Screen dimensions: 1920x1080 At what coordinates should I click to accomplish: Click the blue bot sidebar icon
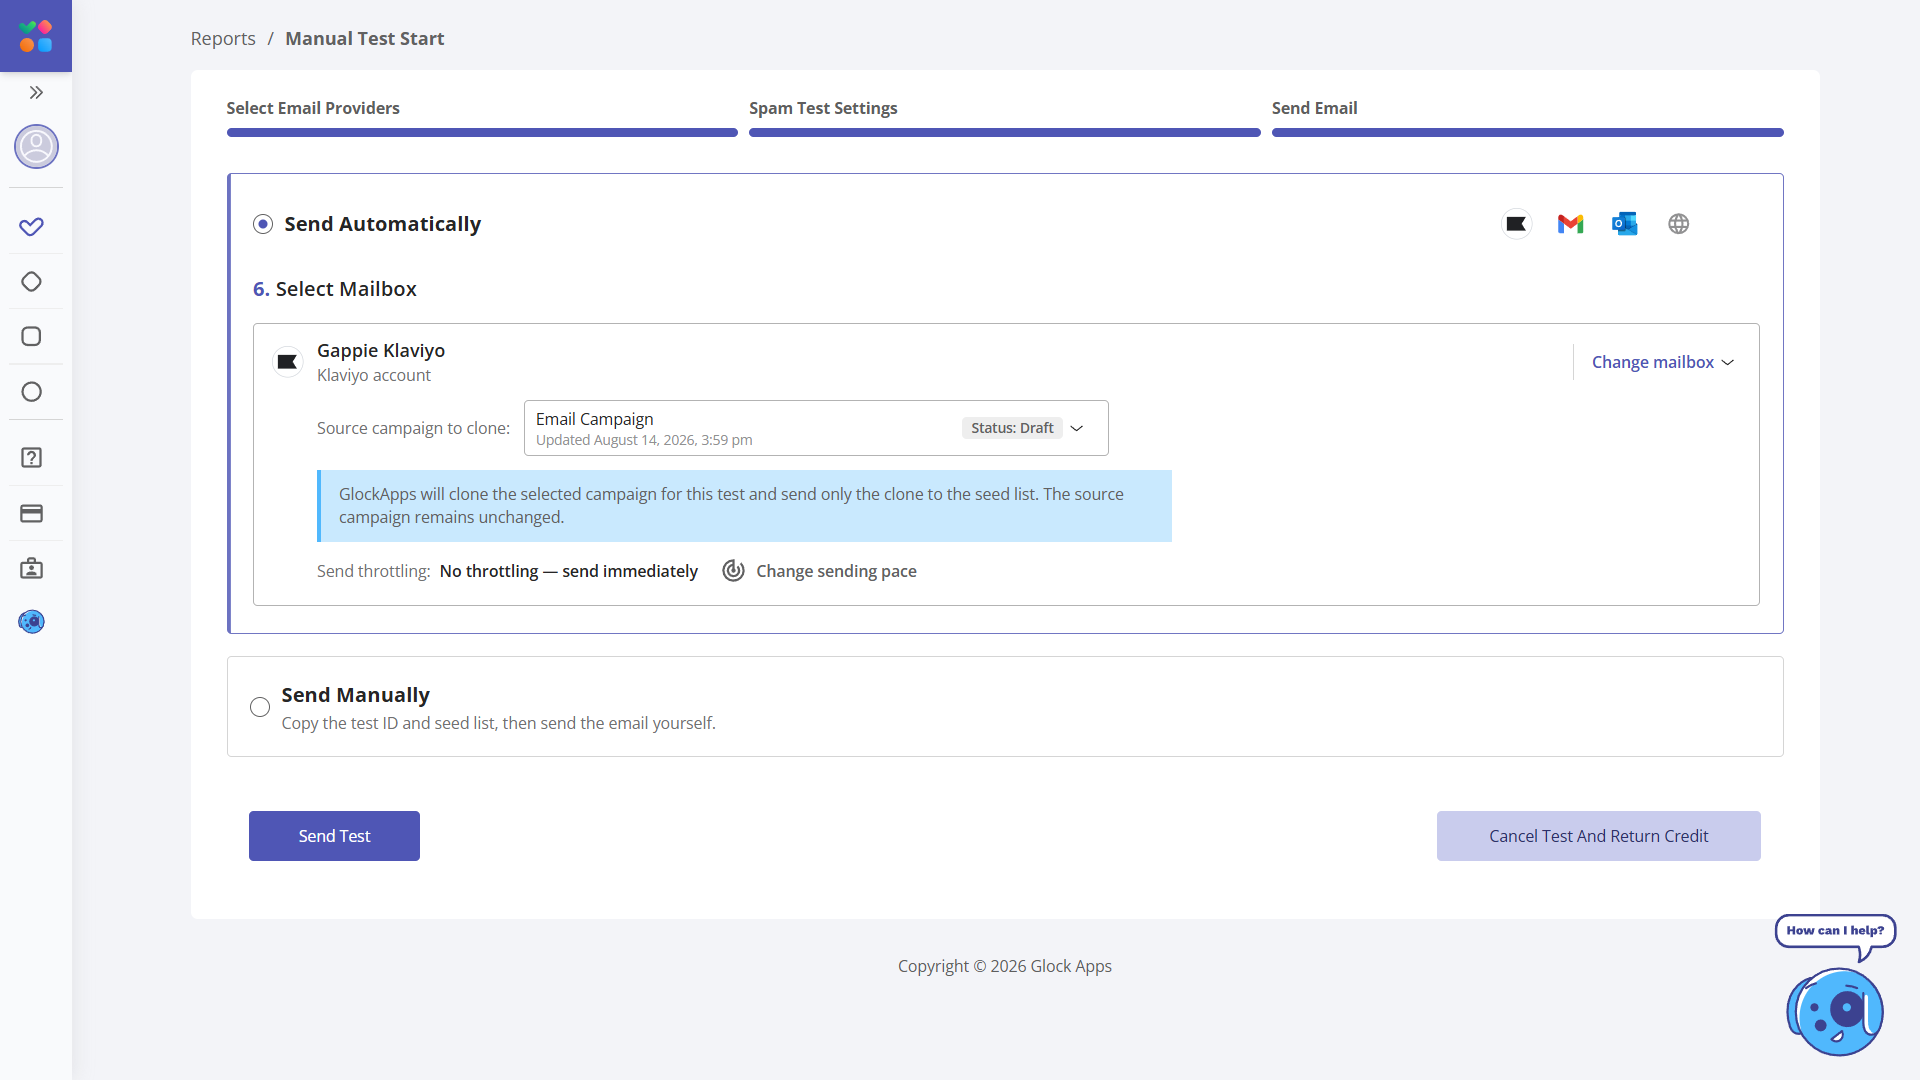pyautogui.click(x=31, y=622)
